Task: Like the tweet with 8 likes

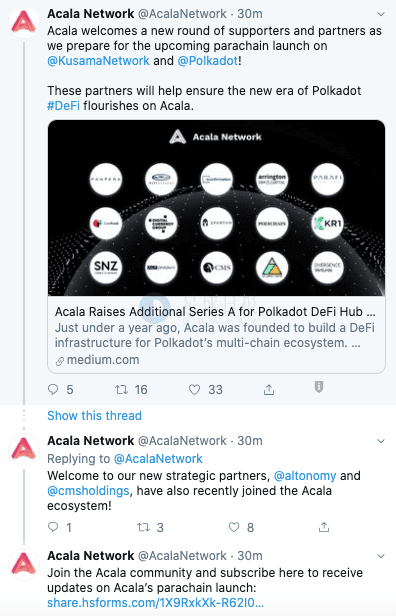Action: point(234,527)
